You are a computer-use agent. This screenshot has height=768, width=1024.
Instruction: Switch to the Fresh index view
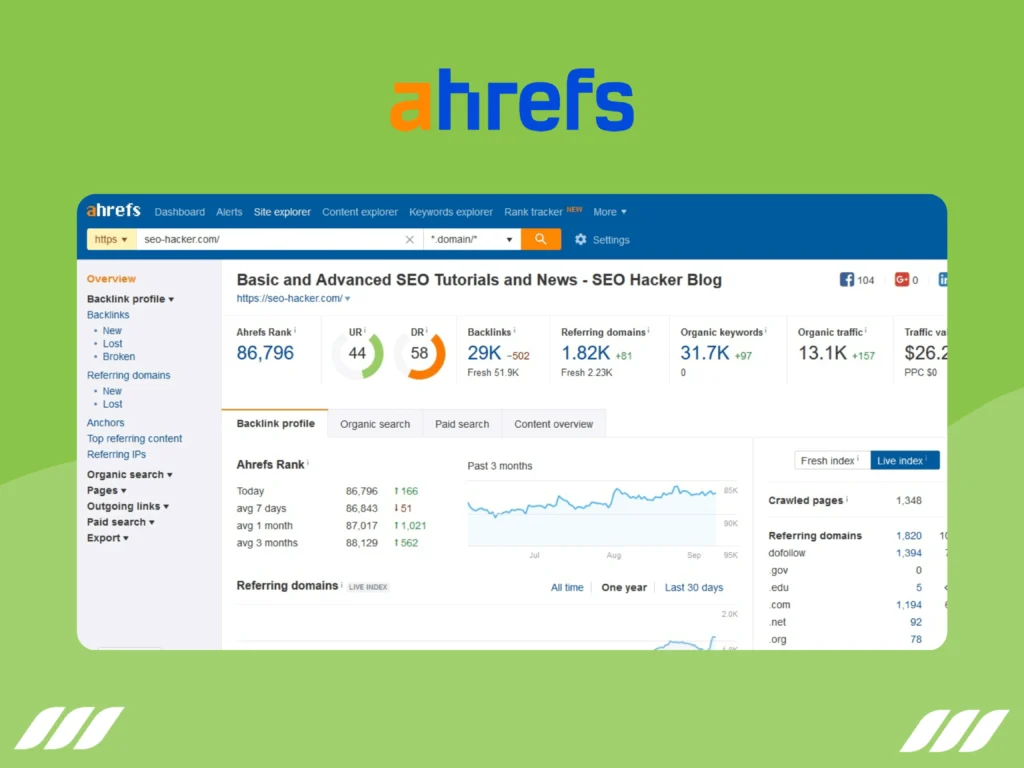(x=830, y=460)
